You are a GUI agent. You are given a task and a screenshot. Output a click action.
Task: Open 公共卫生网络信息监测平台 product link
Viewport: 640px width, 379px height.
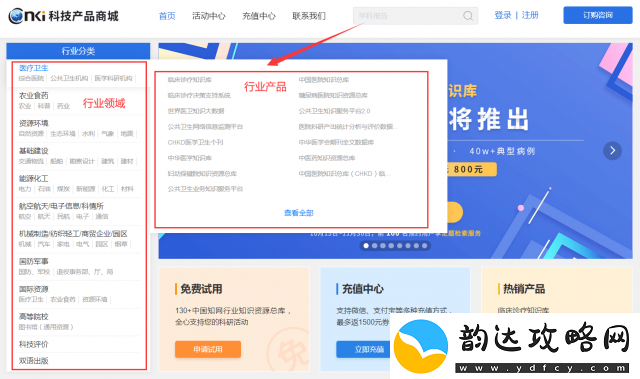tap(205, 126)
